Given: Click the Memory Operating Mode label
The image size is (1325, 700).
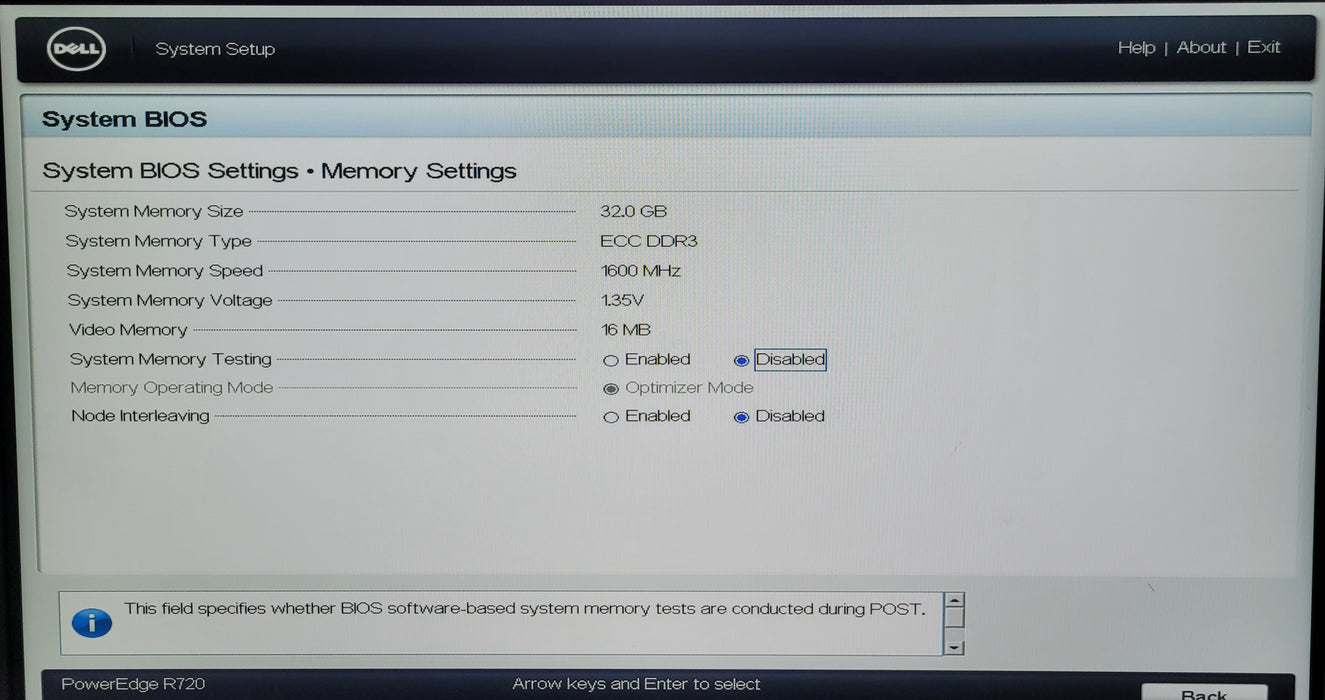Looking at the screenshot, I should pos(171,388).
